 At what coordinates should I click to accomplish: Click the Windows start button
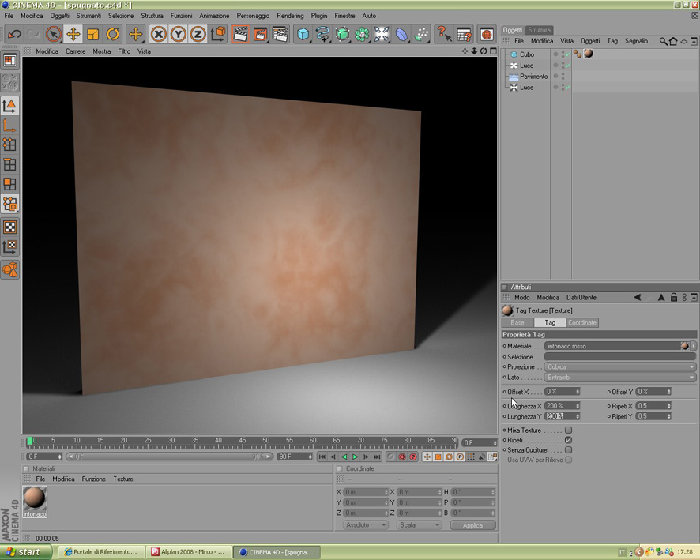[25, 552]
